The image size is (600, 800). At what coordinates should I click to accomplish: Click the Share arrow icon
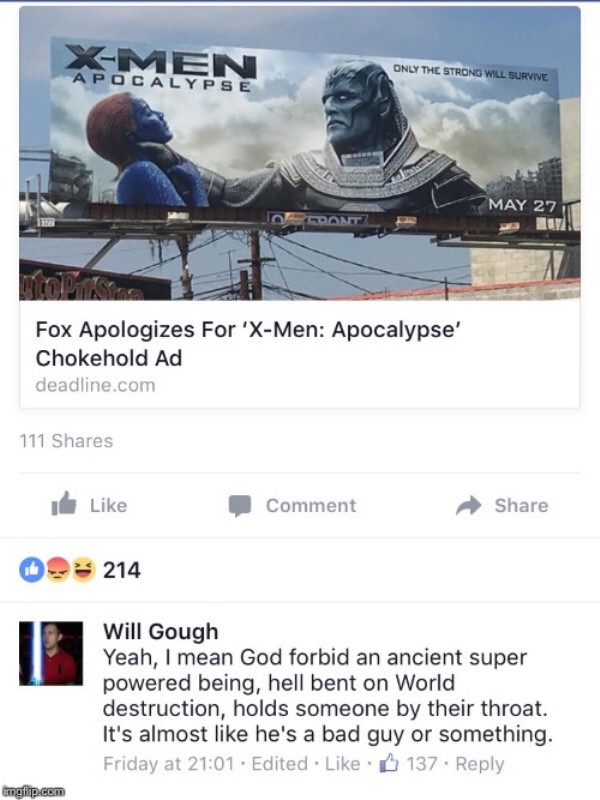pos(468,505)
